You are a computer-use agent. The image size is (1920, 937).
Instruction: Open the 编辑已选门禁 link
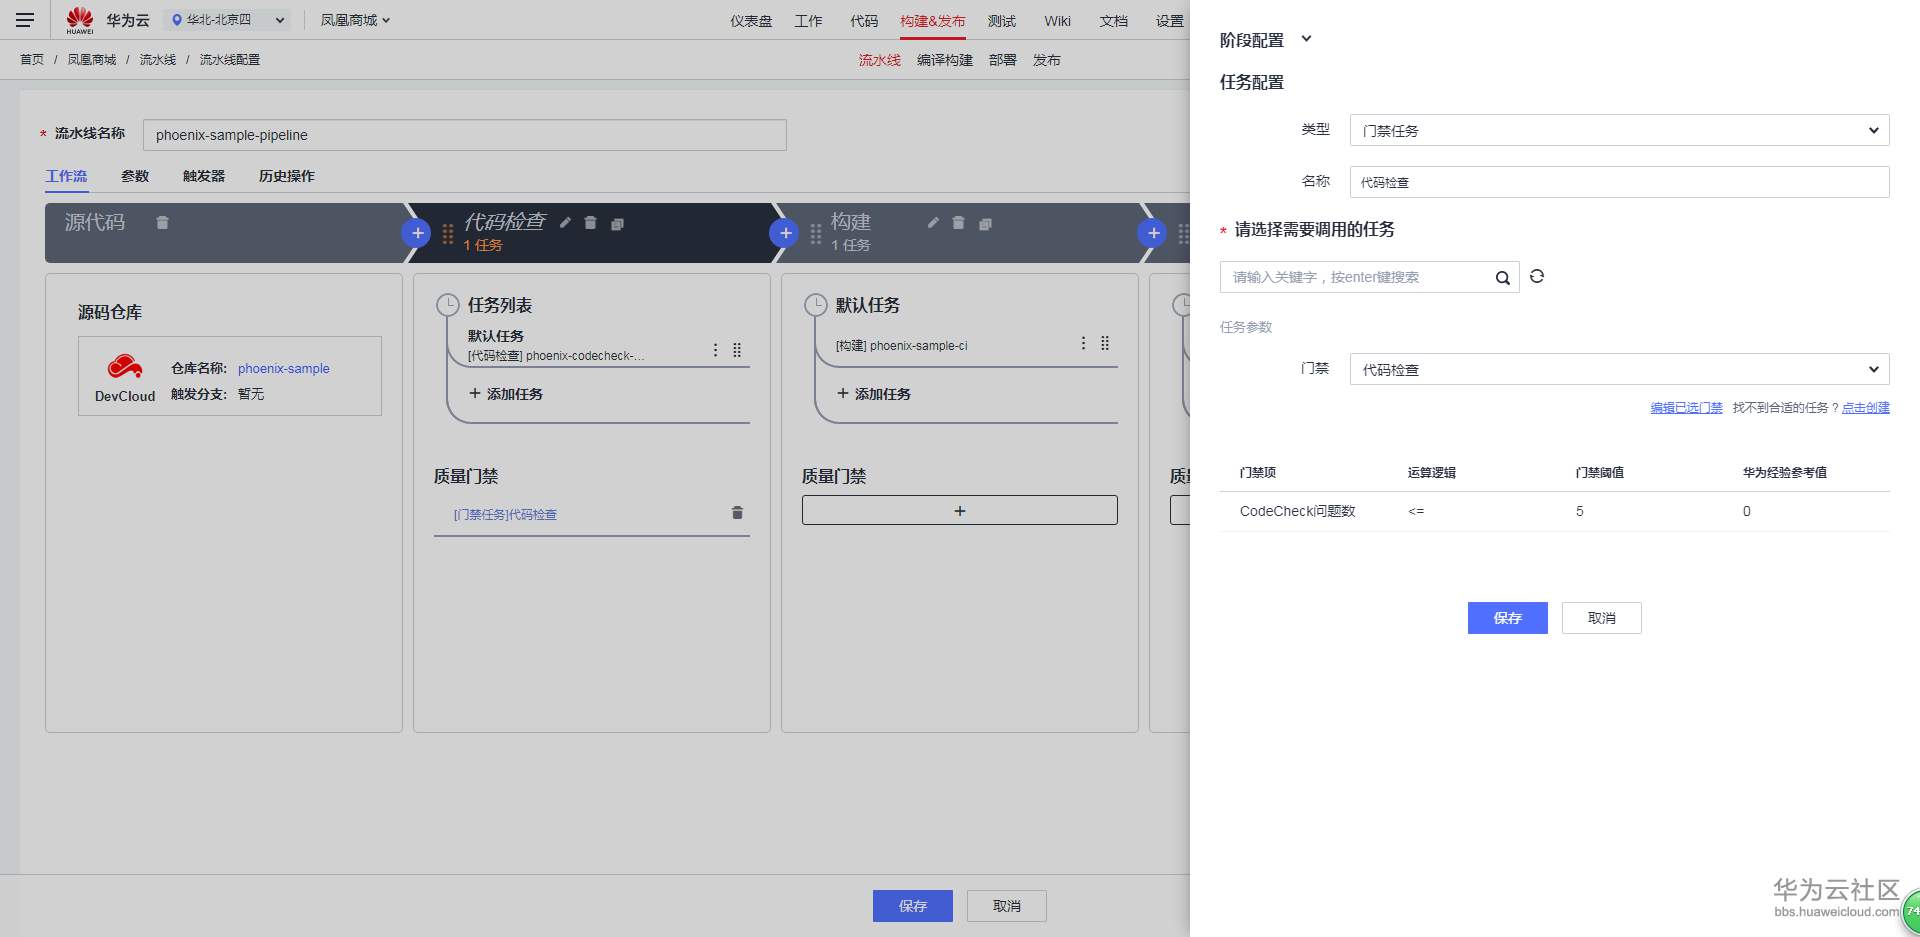1686,408
